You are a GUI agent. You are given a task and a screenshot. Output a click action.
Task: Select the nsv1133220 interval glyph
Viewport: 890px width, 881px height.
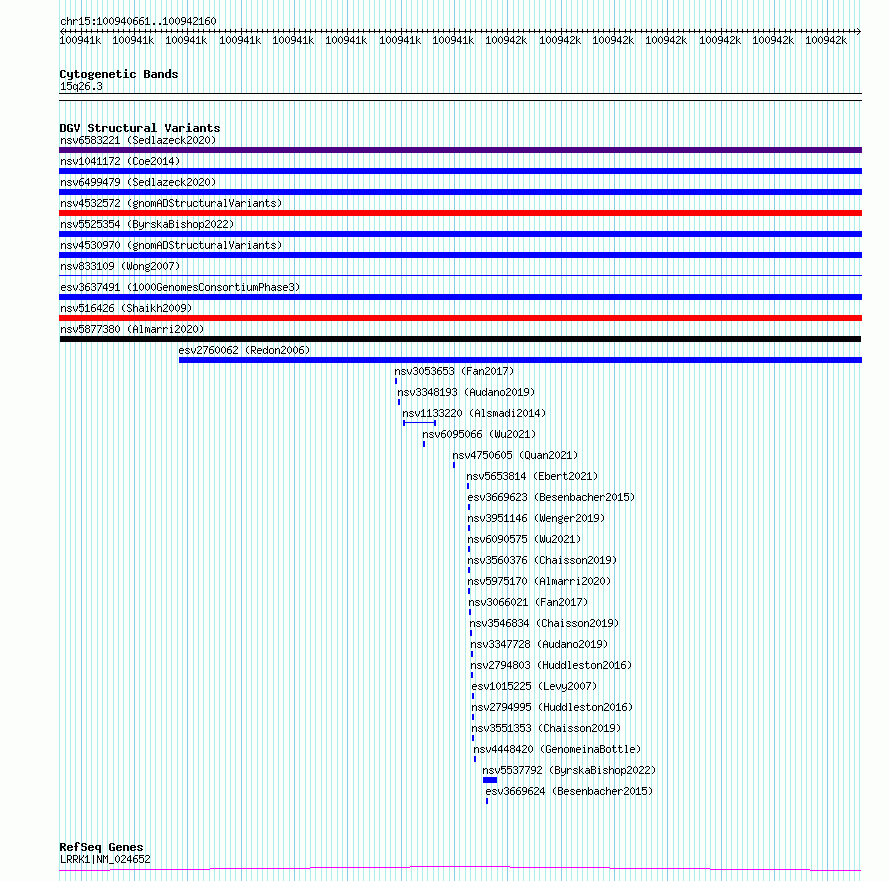pyautogui.click(x=419, y=423)
